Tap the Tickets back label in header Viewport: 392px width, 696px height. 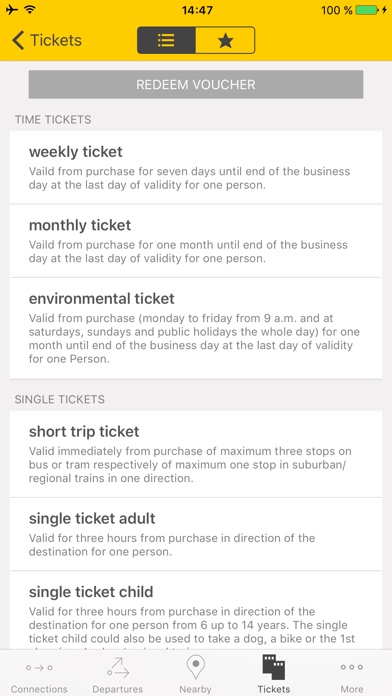coord(56,40)
